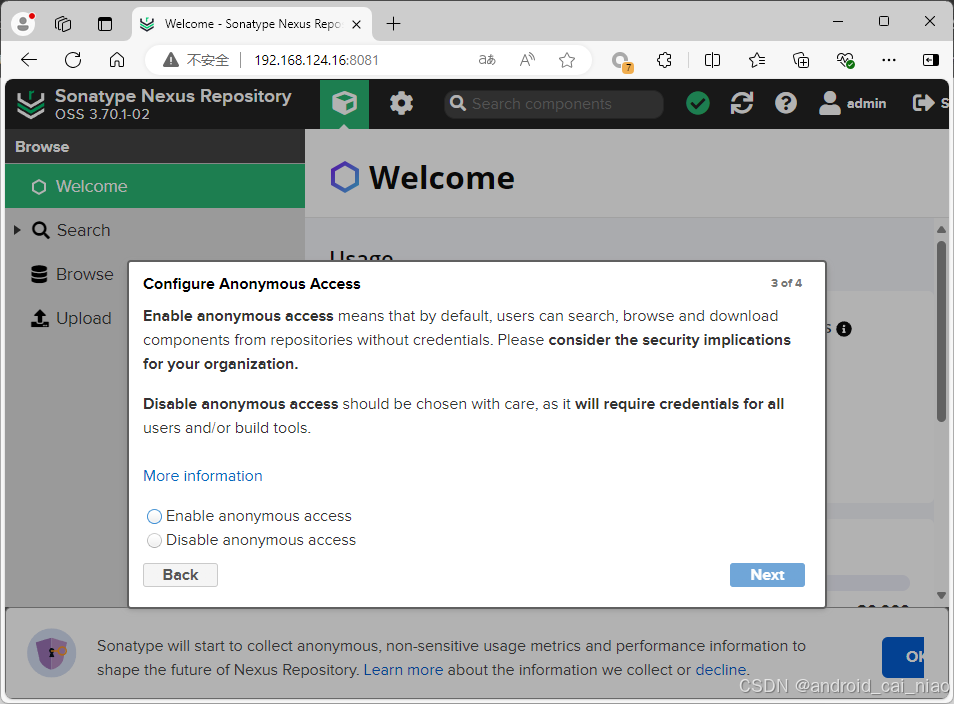Click OK on the usage metrics banner
The height and width of the screenshot is (704, 954).
(904, 657)
